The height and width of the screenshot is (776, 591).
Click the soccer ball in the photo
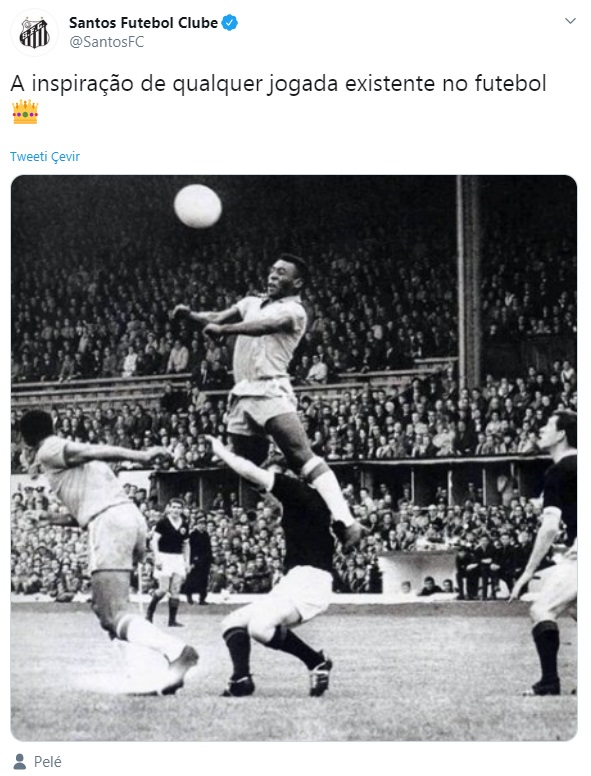pyautogui.click(x=197, y=206)
